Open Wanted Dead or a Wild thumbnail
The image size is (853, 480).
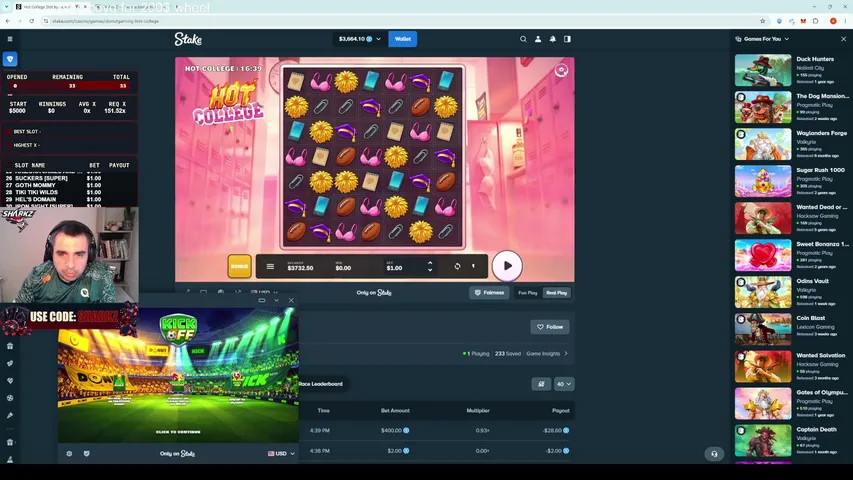coord(763,218)
